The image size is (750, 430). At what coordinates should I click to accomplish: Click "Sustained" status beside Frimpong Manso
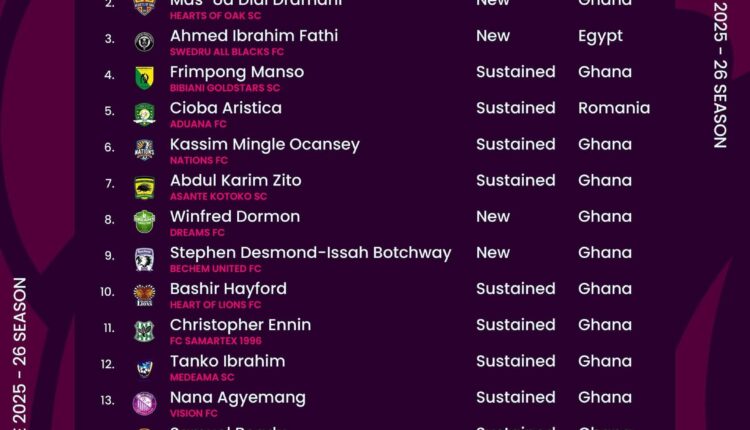tap(515, 72)
